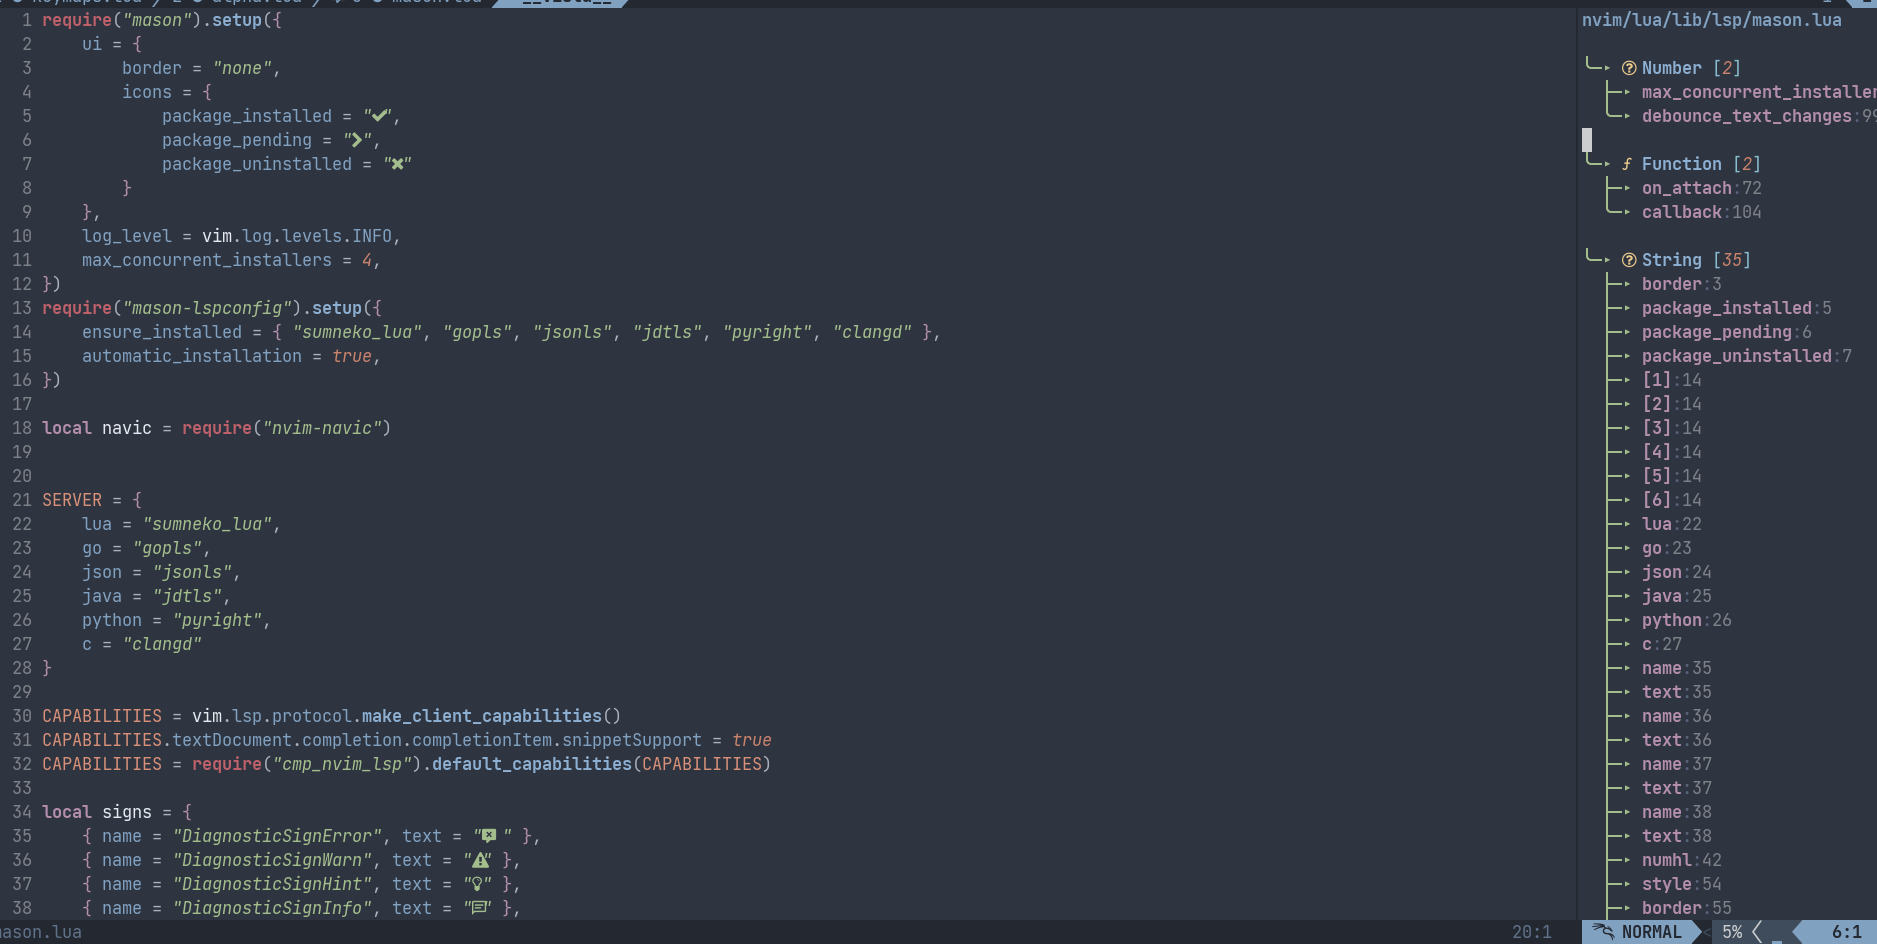Select text:35 entry in the outline
Image resolution: width=1877 pixels, height=944 pixels.
[1676, 692]
